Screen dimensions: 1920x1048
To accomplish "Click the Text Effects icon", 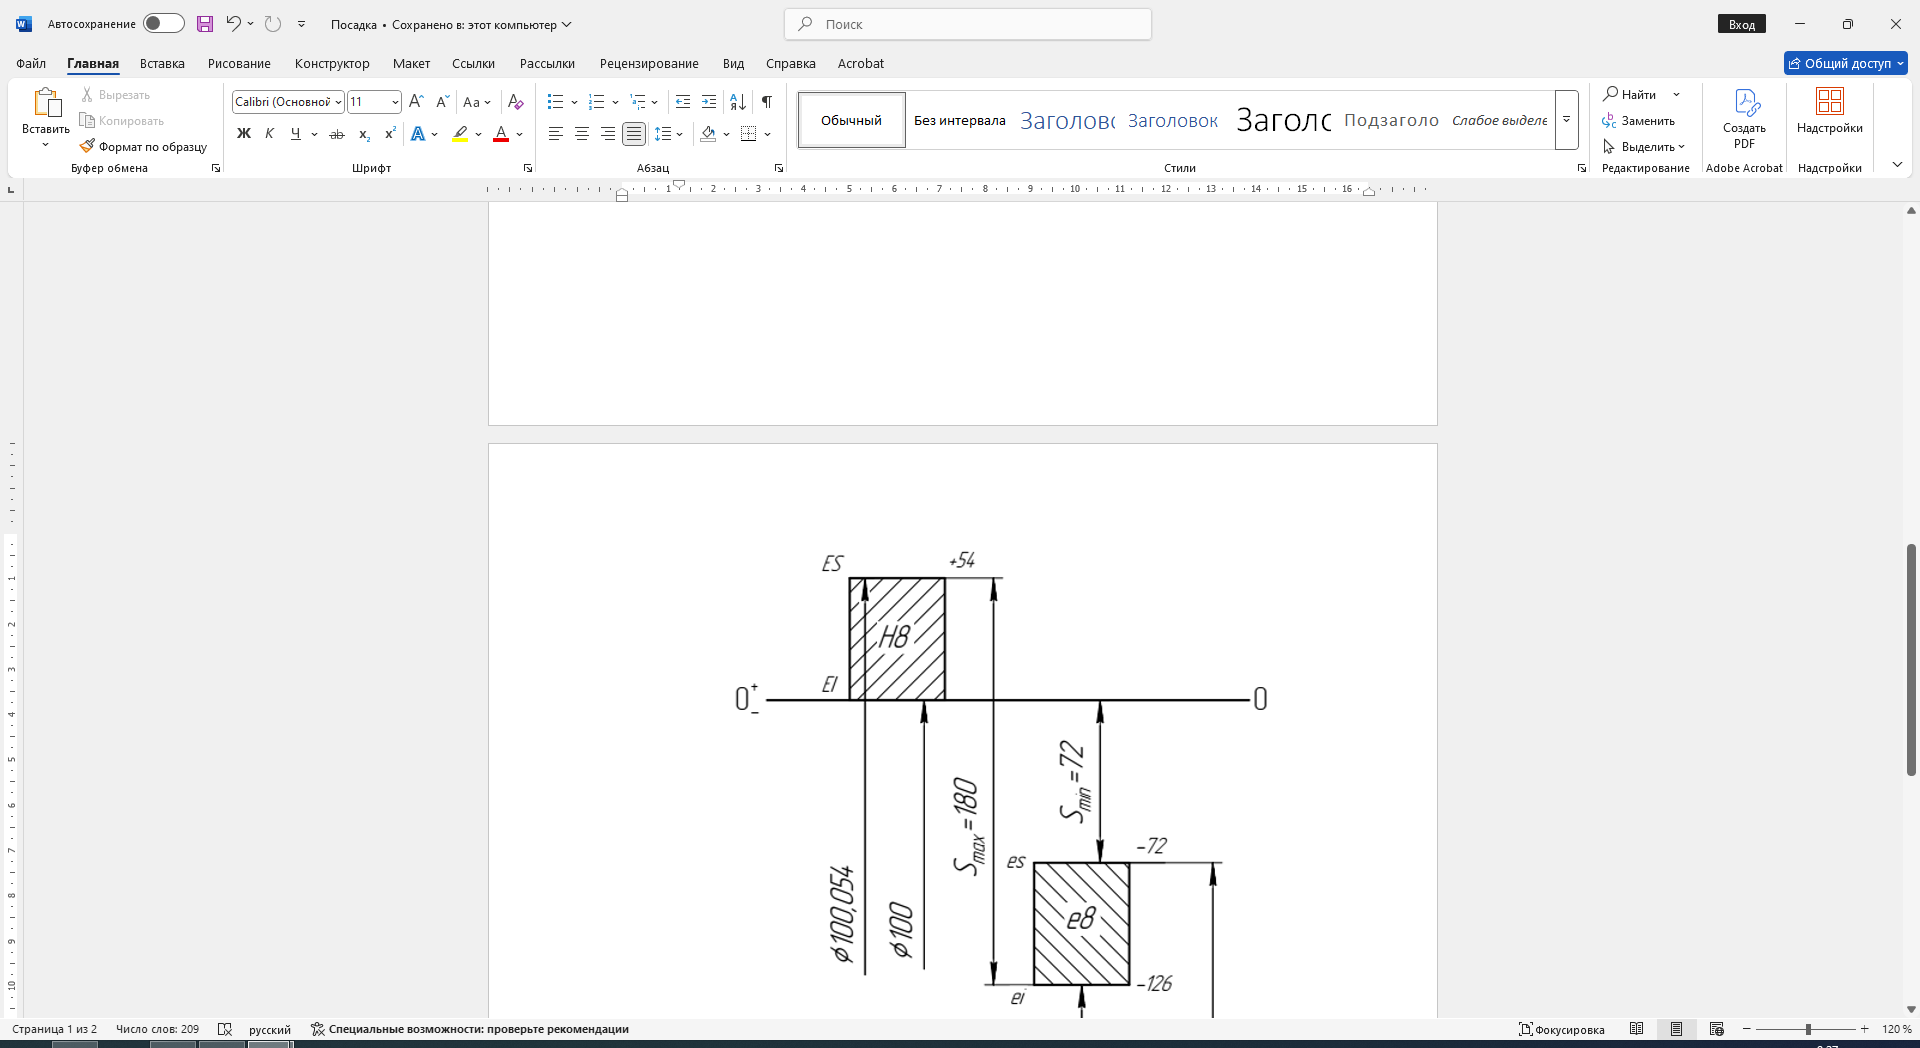I will [418, 134].
